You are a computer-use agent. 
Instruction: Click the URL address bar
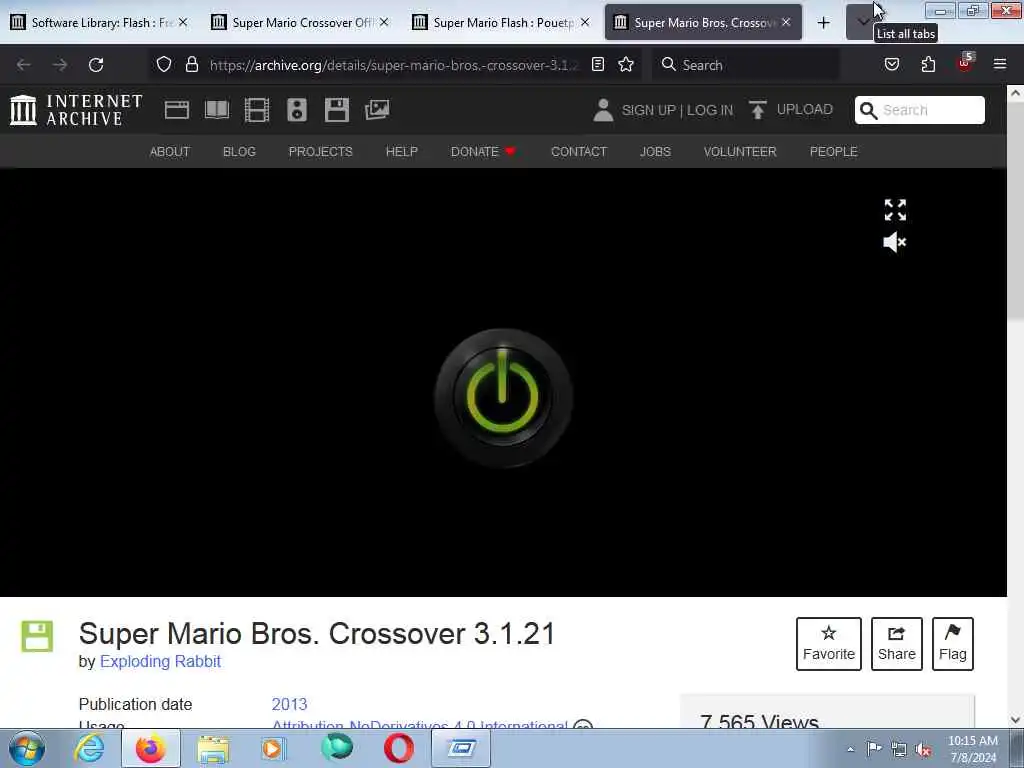pyautogui.click(x=393, y=65)
